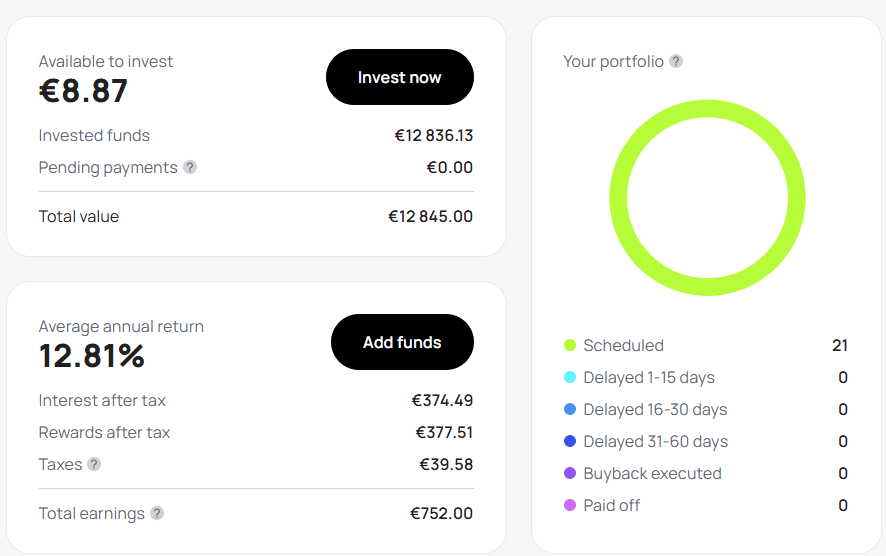The height and width of the screenshot is (556, 886).
Task: Click the pink Paid off legend dot
Action: pyautogui.click(x=570, y=505)
